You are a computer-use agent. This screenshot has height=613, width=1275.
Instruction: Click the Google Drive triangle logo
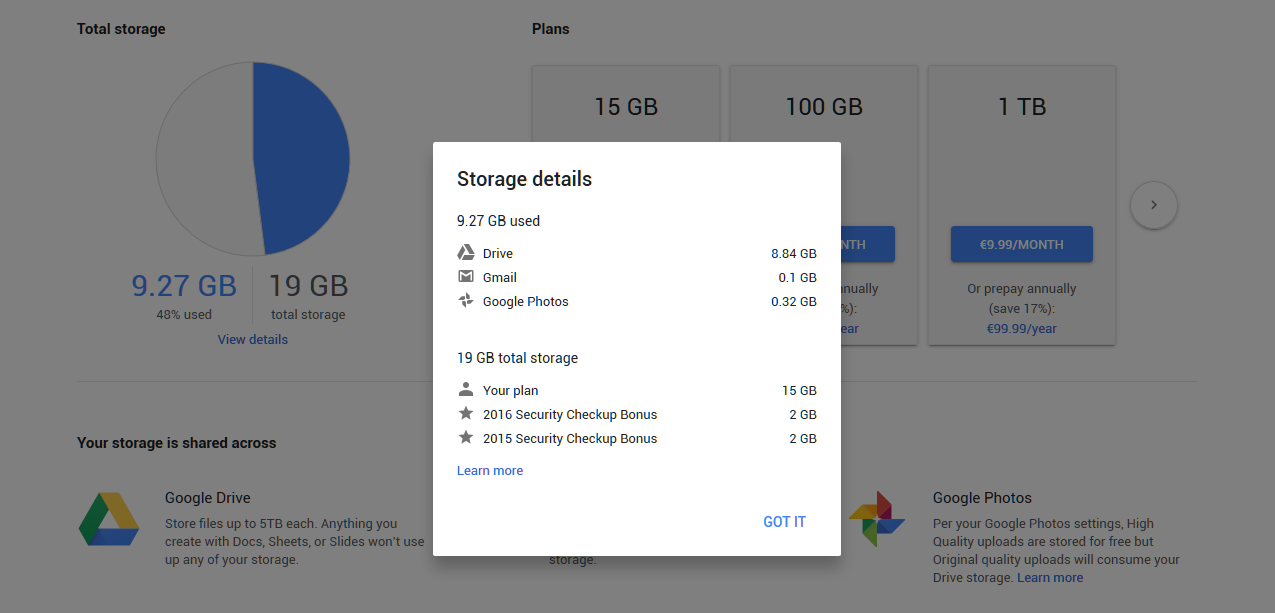pos(109,519)
